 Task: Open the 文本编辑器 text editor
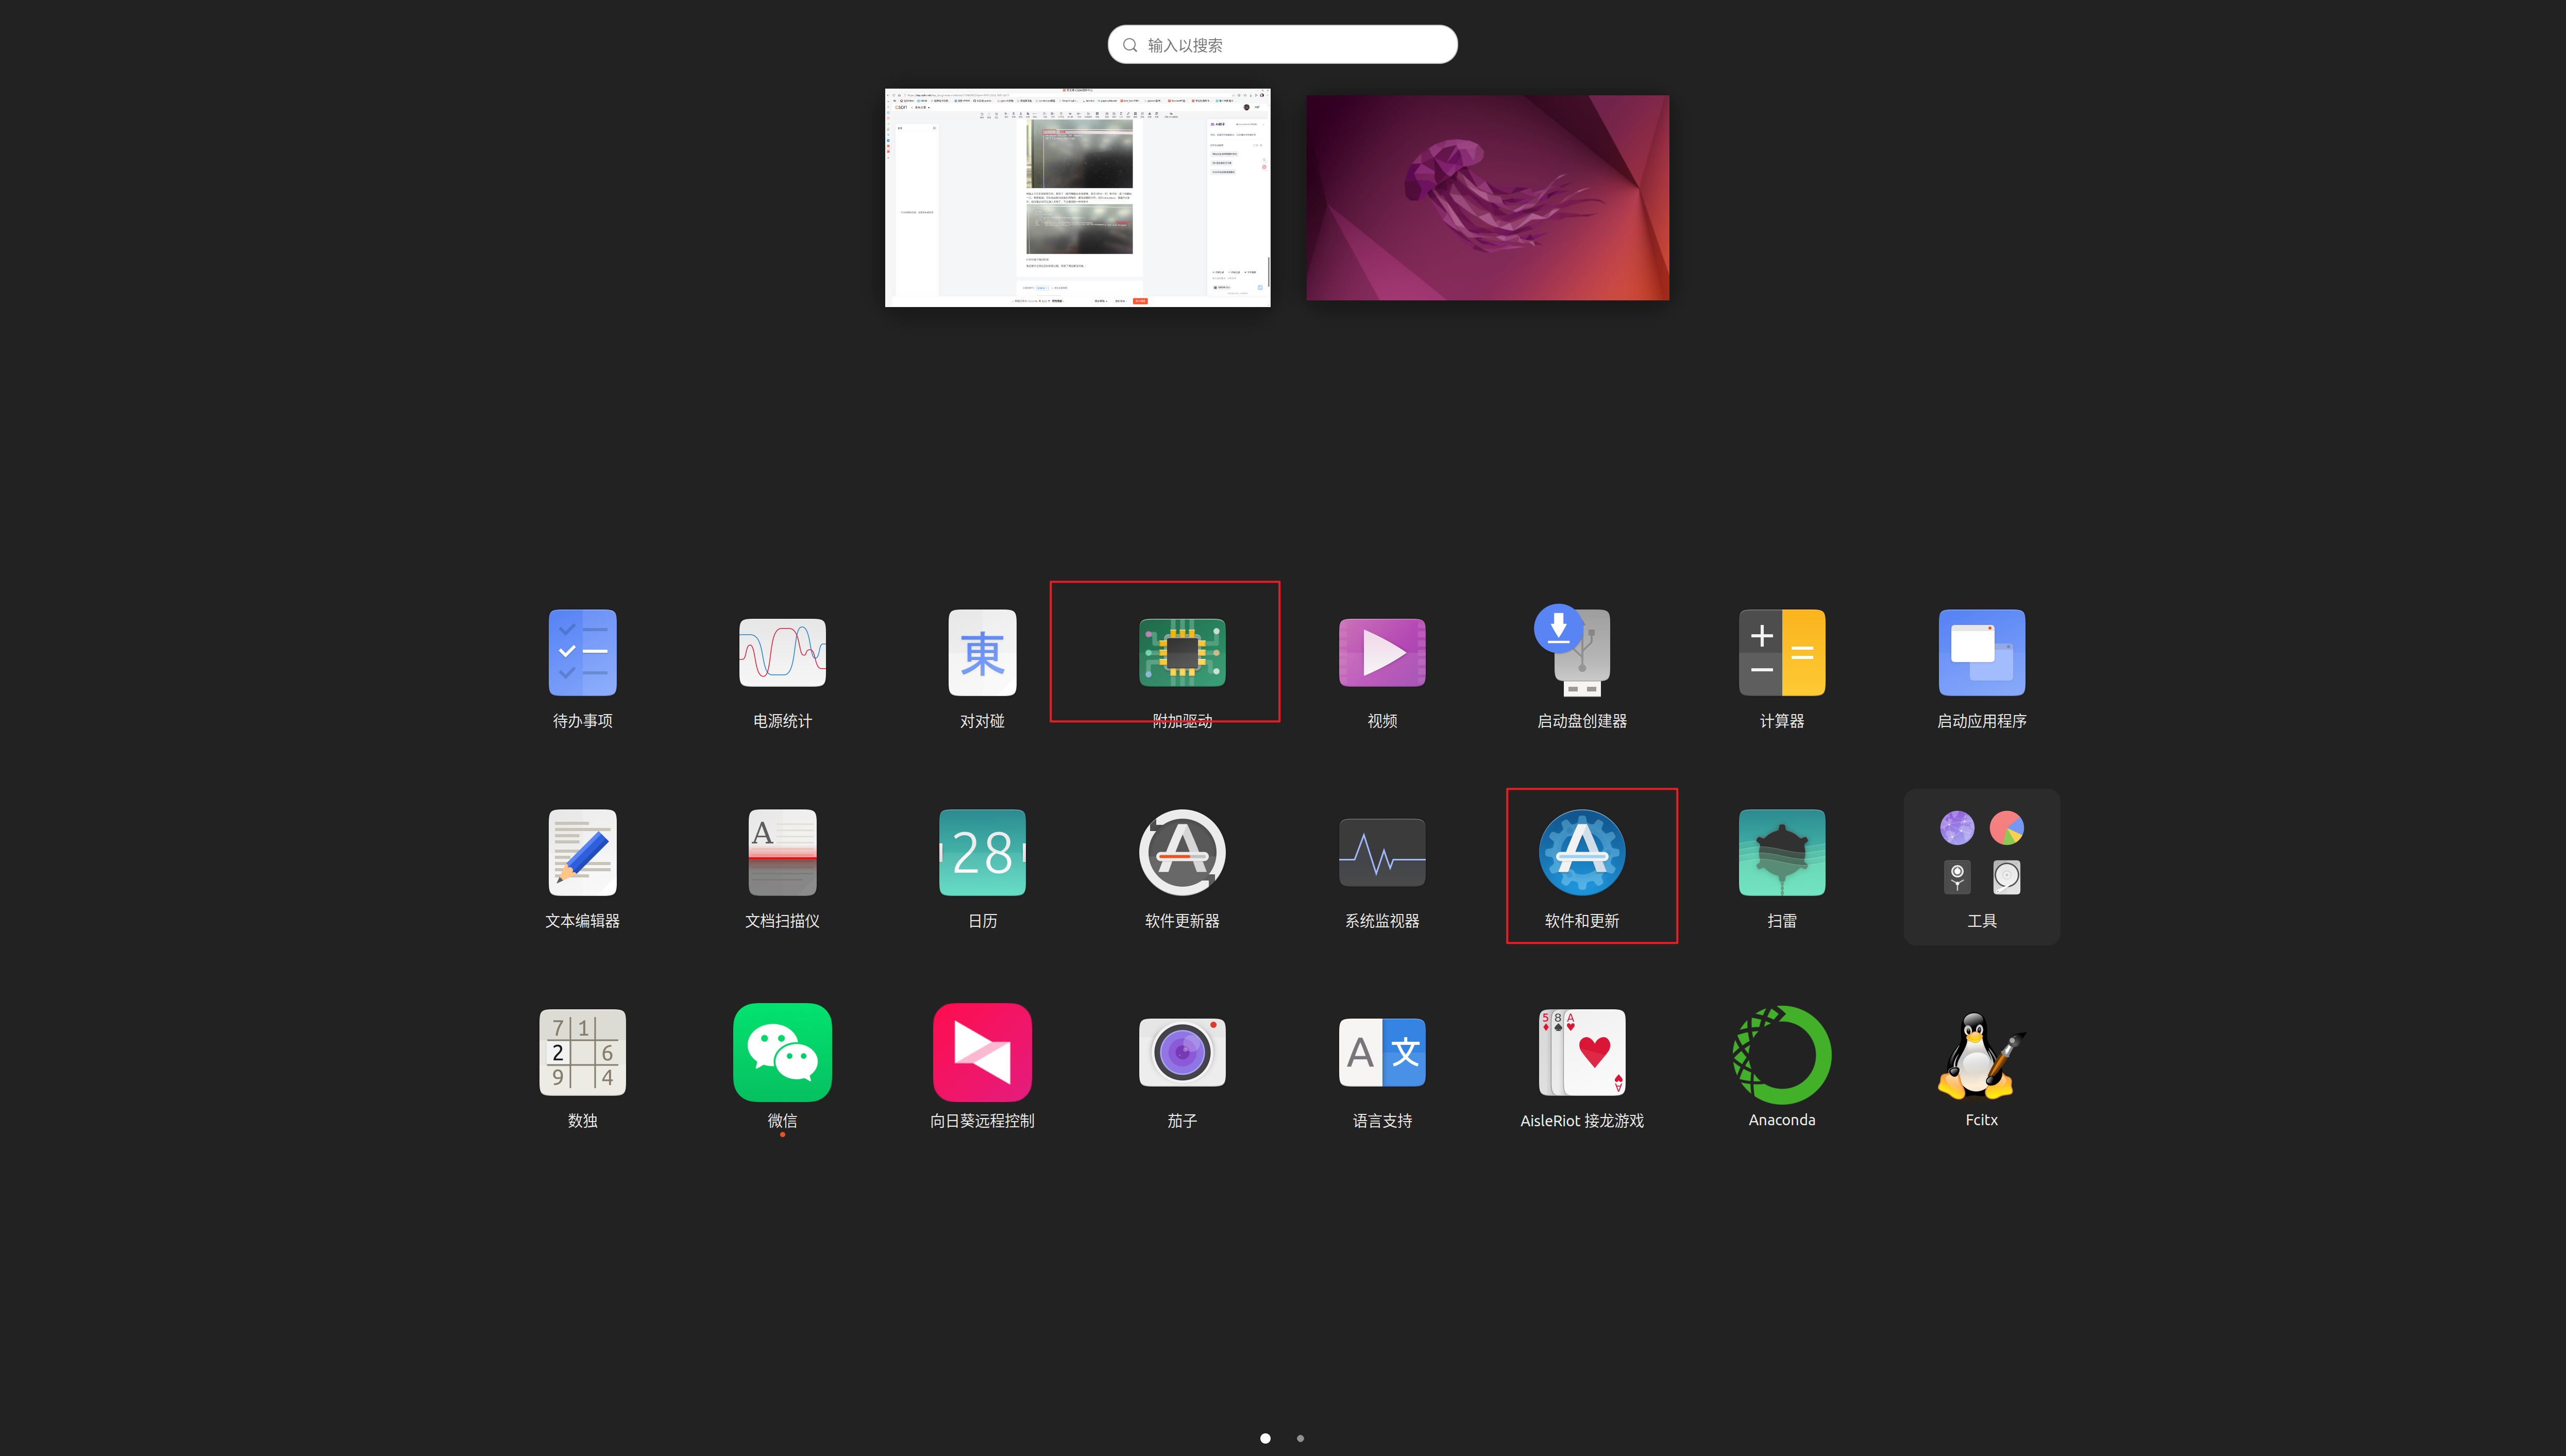(582, 853)
